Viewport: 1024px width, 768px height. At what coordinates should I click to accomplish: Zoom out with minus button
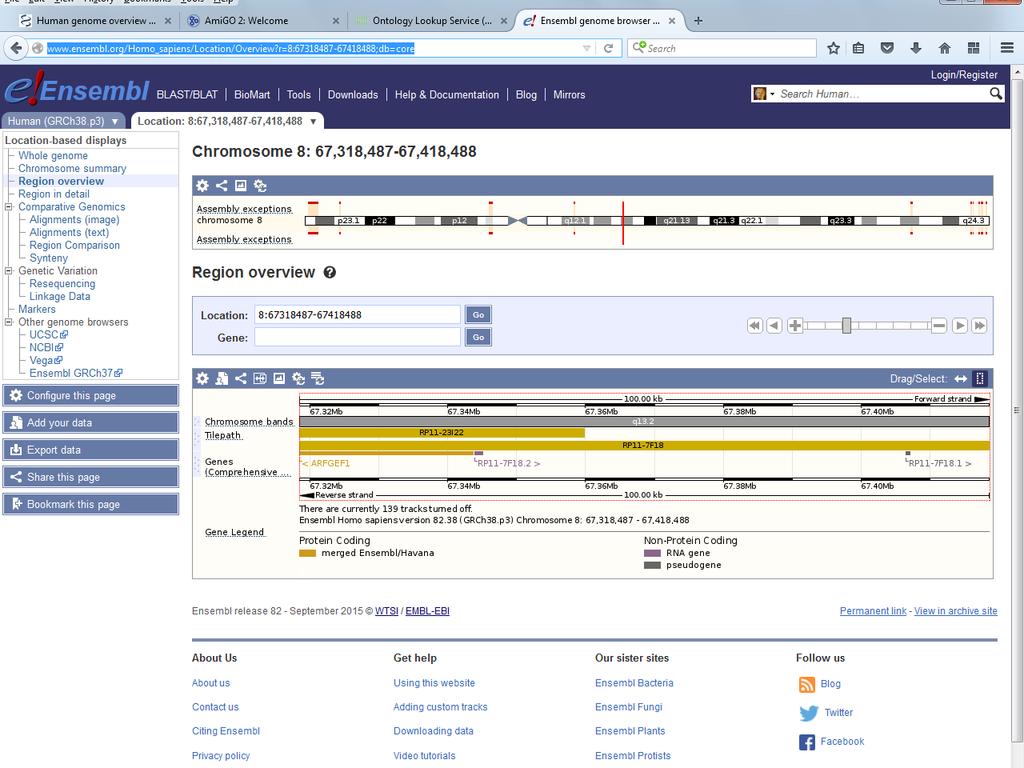coord(939,325)
